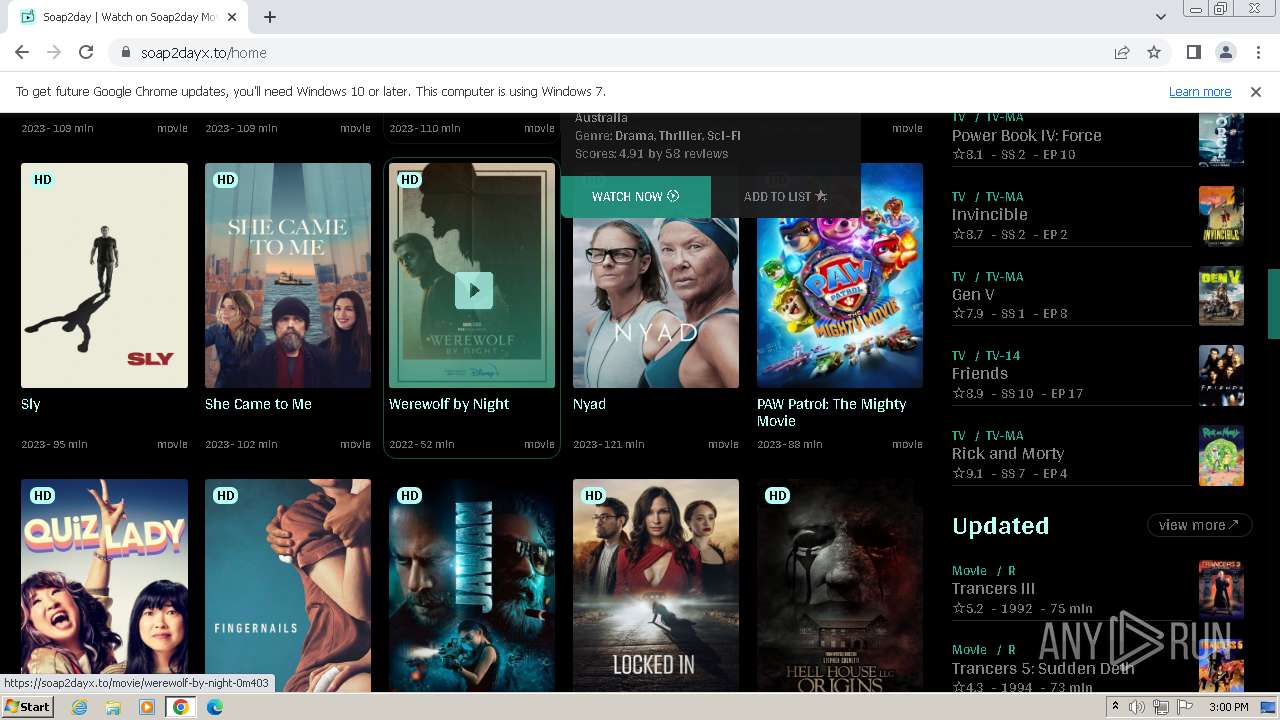Dismiss the Chrome update notification bar
Image resolution: width=1280 pixels, height=720 pixels.
1256,92
